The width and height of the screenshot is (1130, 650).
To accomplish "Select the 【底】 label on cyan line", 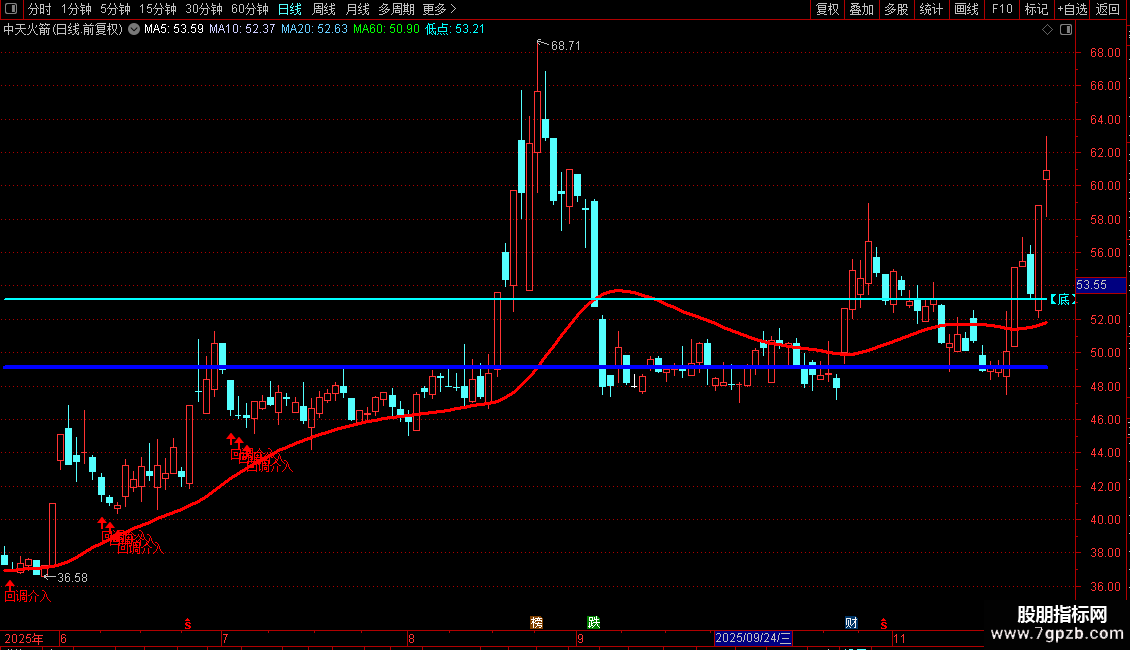I will coord(1062,299).
